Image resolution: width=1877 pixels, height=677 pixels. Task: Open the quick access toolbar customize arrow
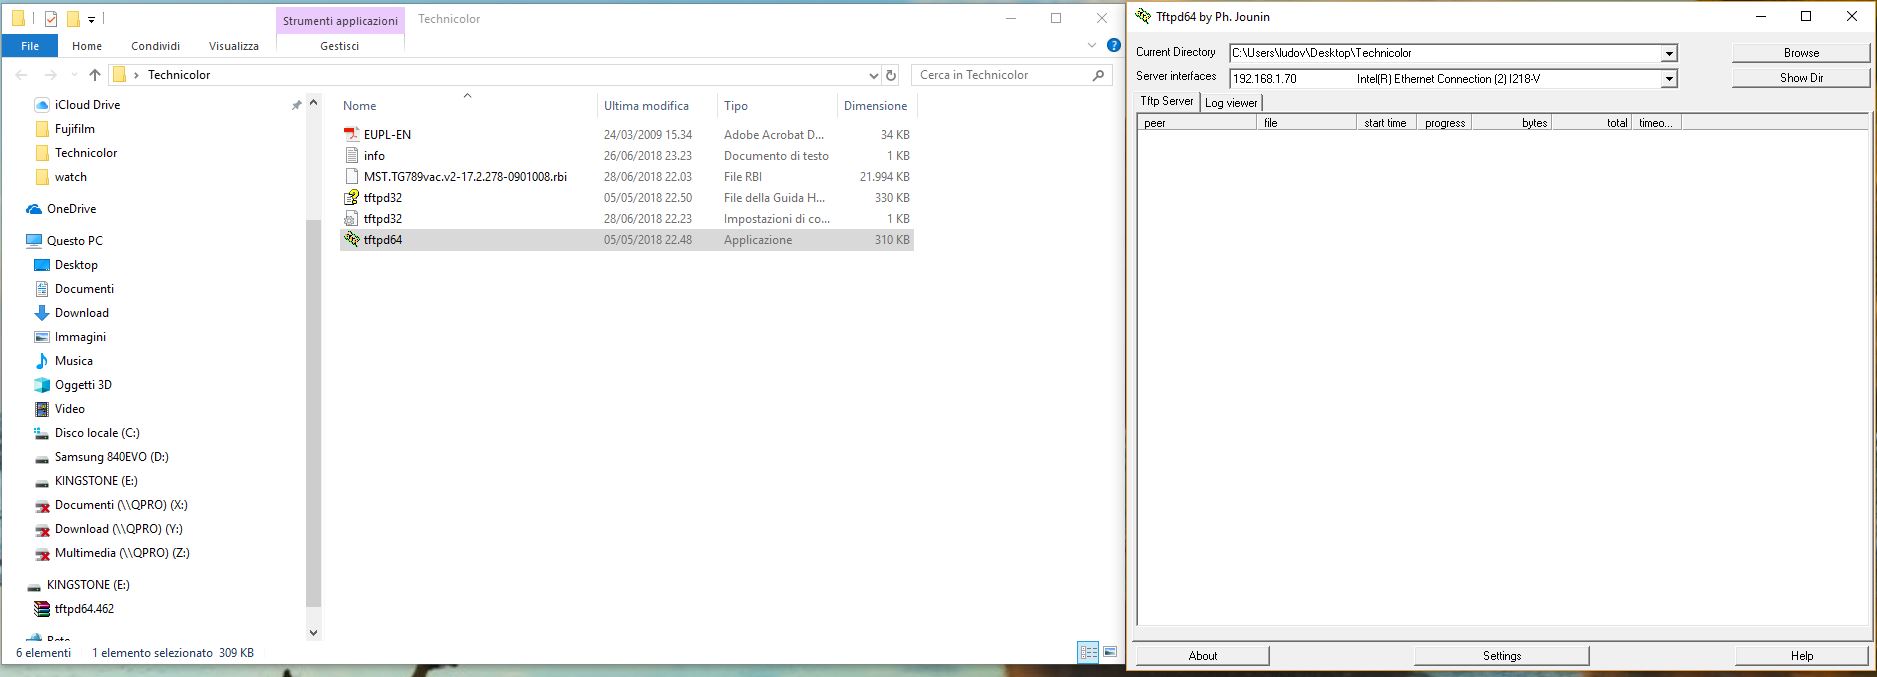[91, 19]
